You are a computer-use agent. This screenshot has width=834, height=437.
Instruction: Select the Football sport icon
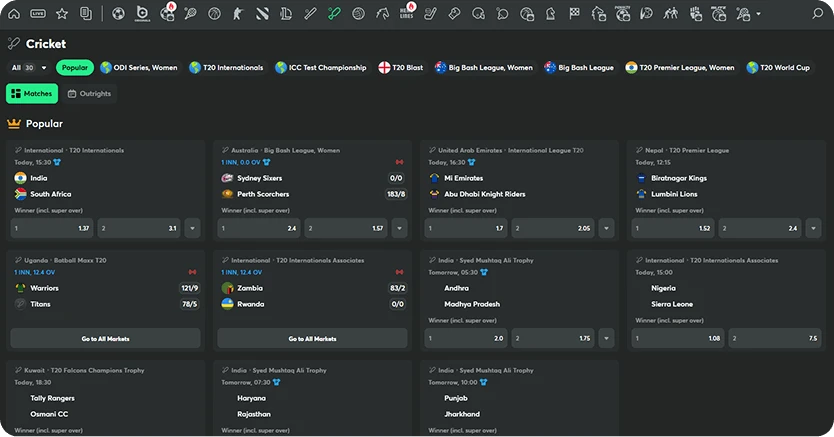click(118, 14)
